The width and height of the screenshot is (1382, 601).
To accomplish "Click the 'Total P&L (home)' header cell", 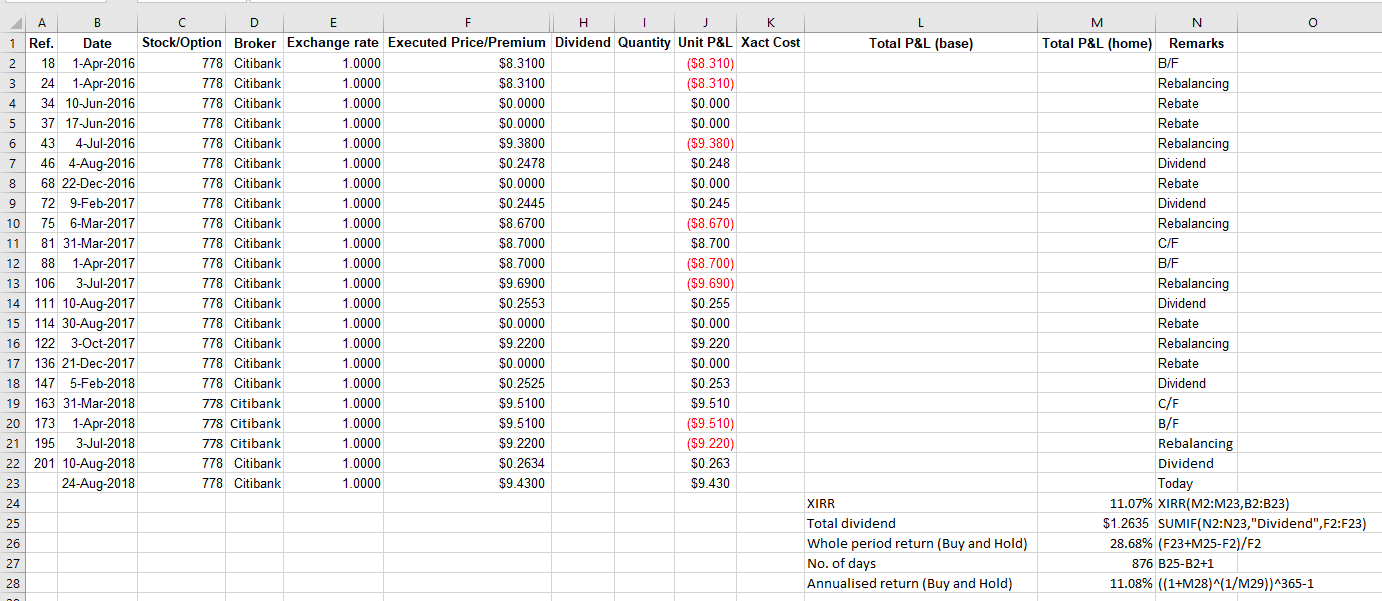I will pos(1096,43).
